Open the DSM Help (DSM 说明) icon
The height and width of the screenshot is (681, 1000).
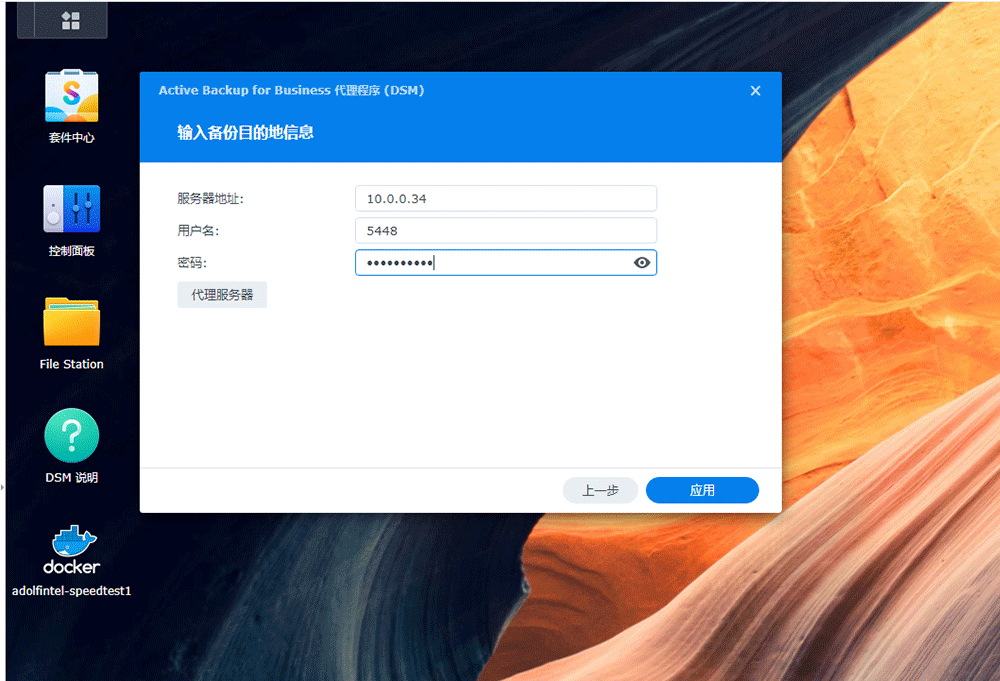tap(71, 446)
